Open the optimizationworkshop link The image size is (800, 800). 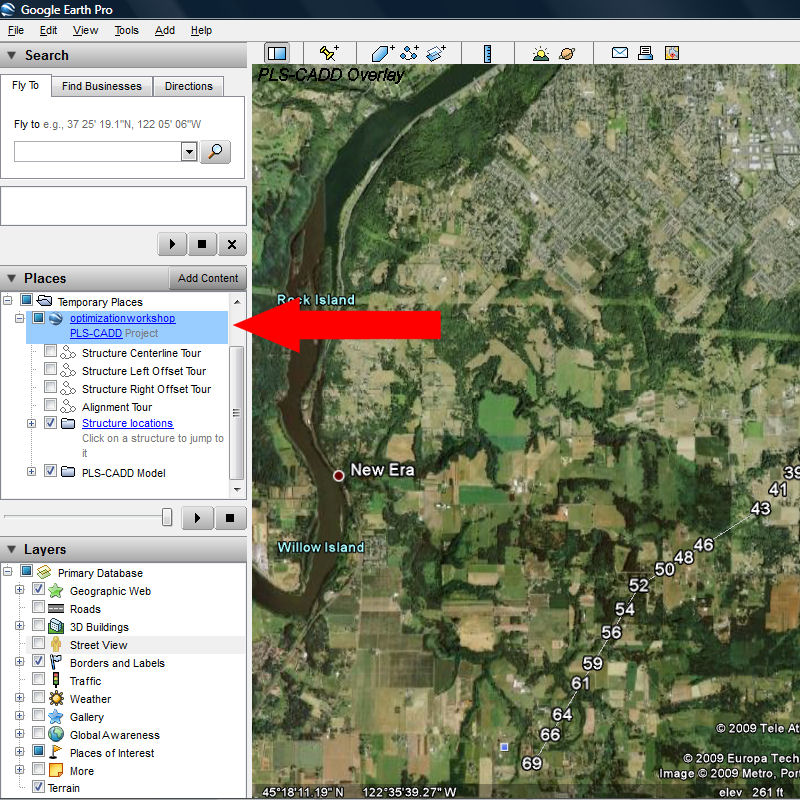pyautogui.click(x=122, y=318)
